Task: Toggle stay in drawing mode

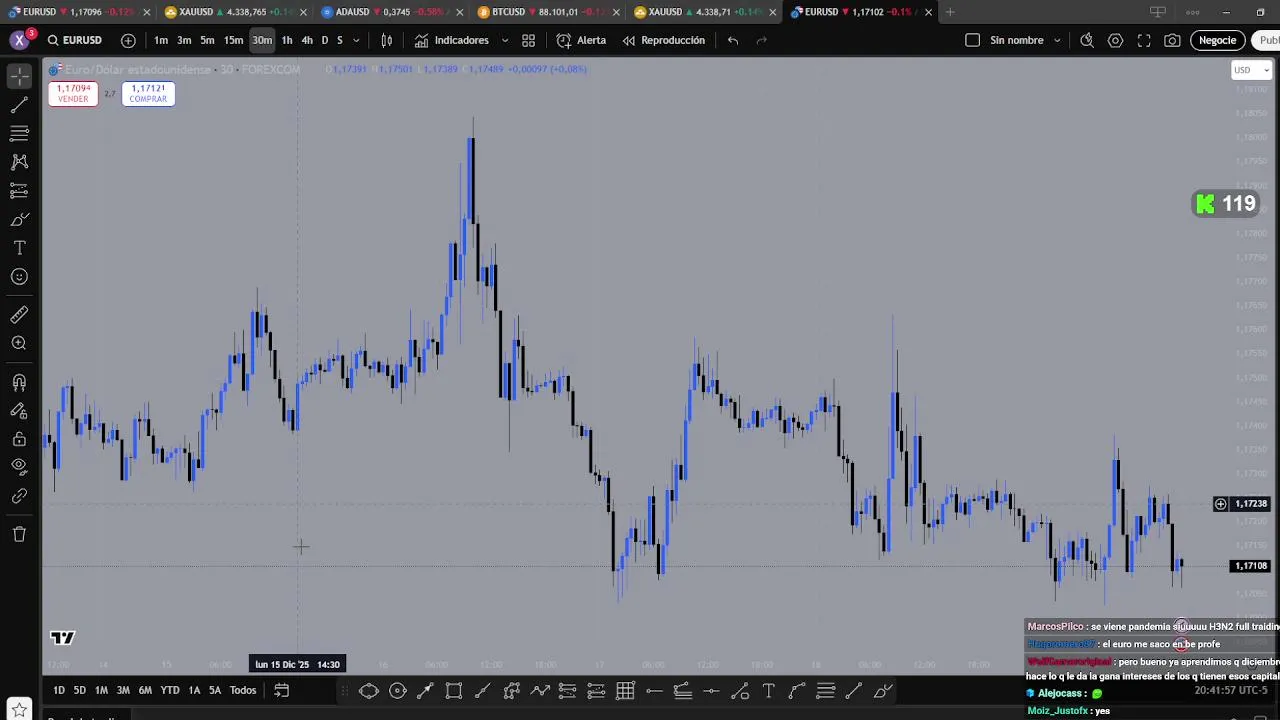Action: pos(19,411)
